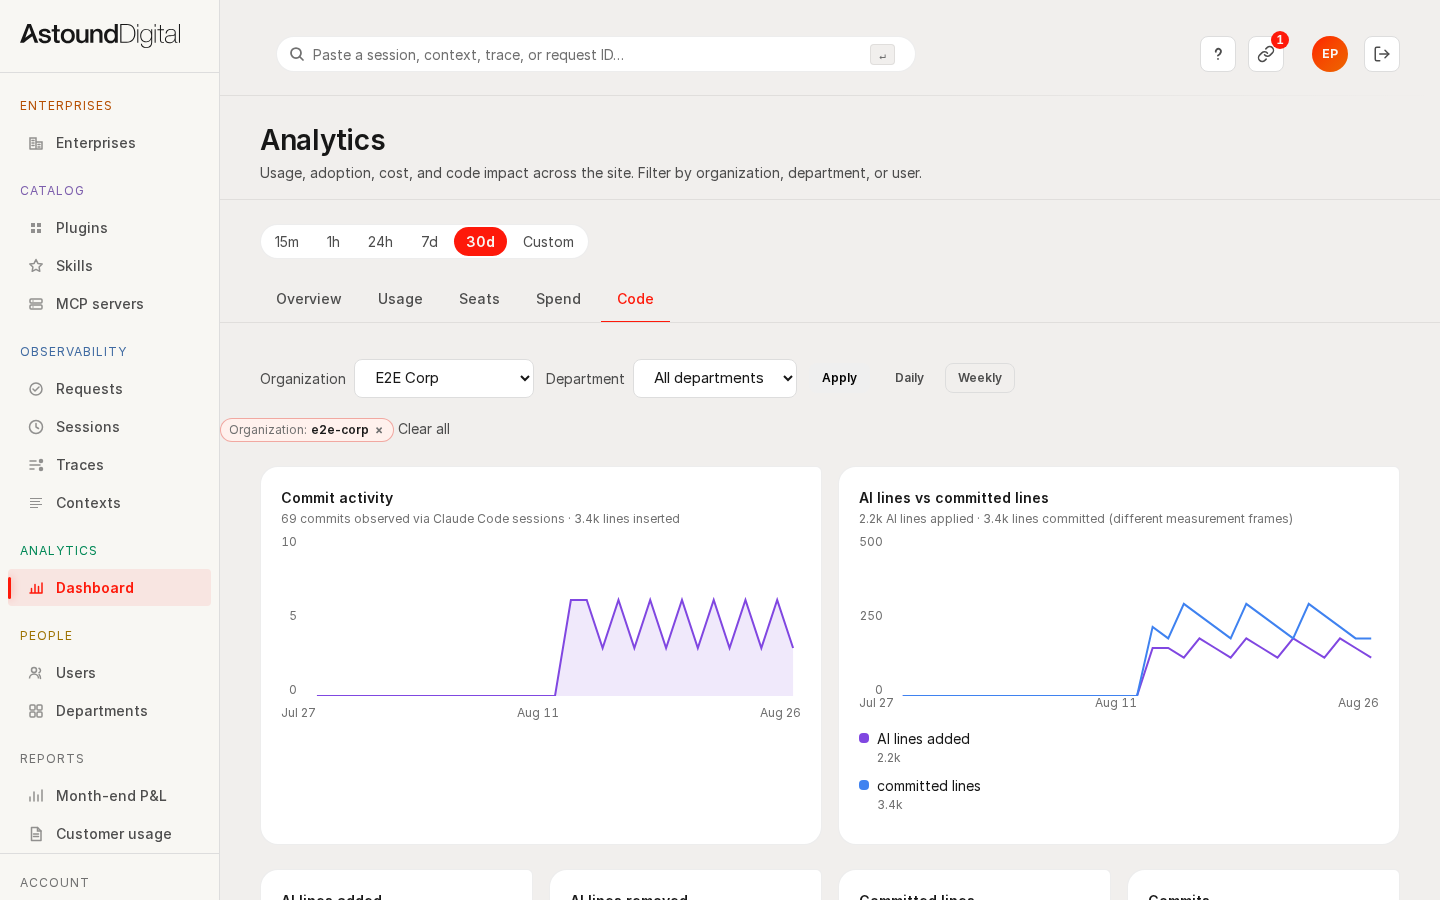Select the Custom time range
Screen dimensions: 1440x900
[548, 242]
